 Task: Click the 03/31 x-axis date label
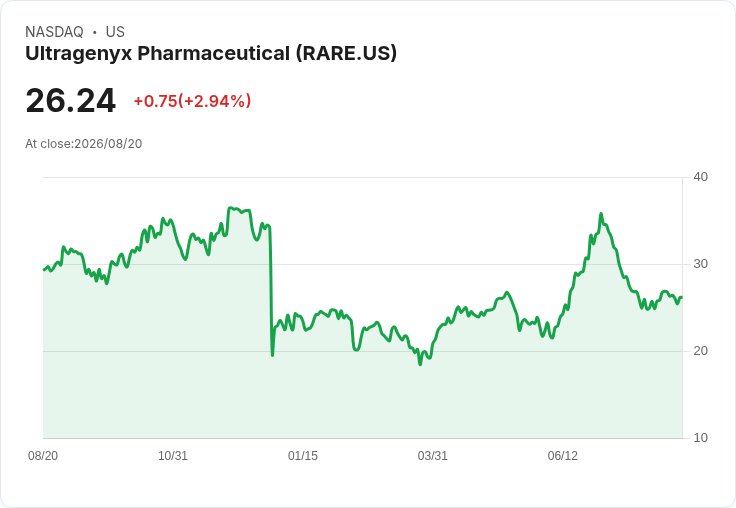click(x=432, y=456)
